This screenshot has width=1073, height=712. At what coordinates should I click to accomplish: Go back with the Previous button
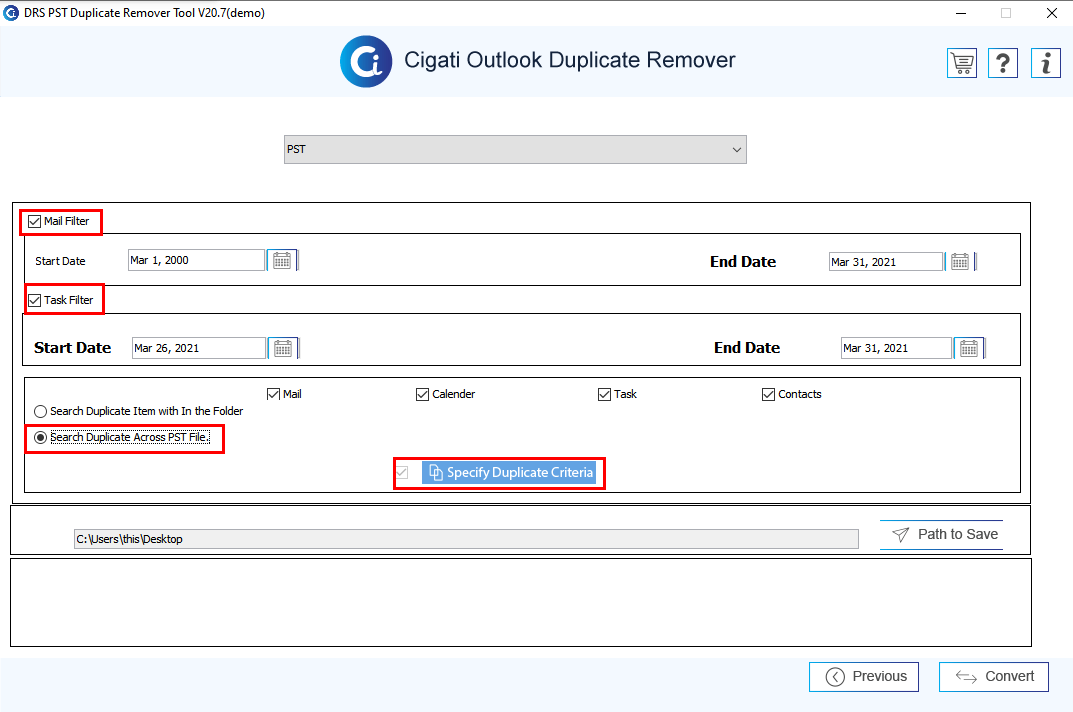click(x=864, y=677)
